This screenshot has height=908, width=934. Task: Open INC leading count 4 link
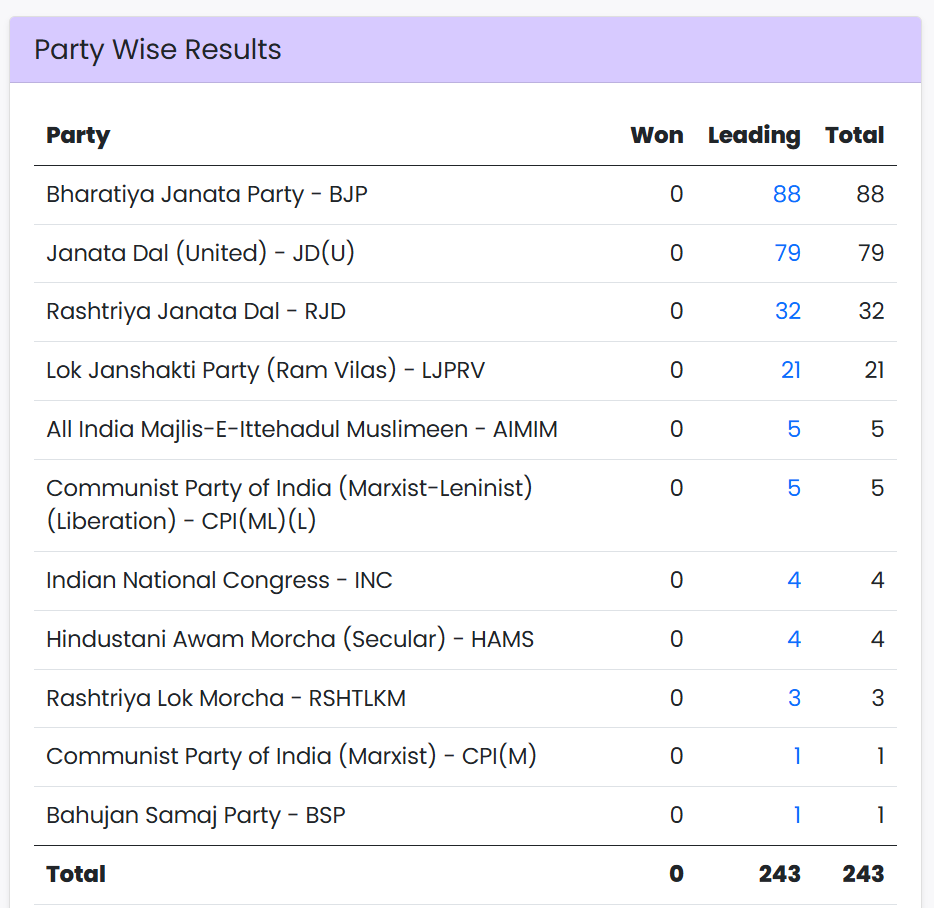794,581
